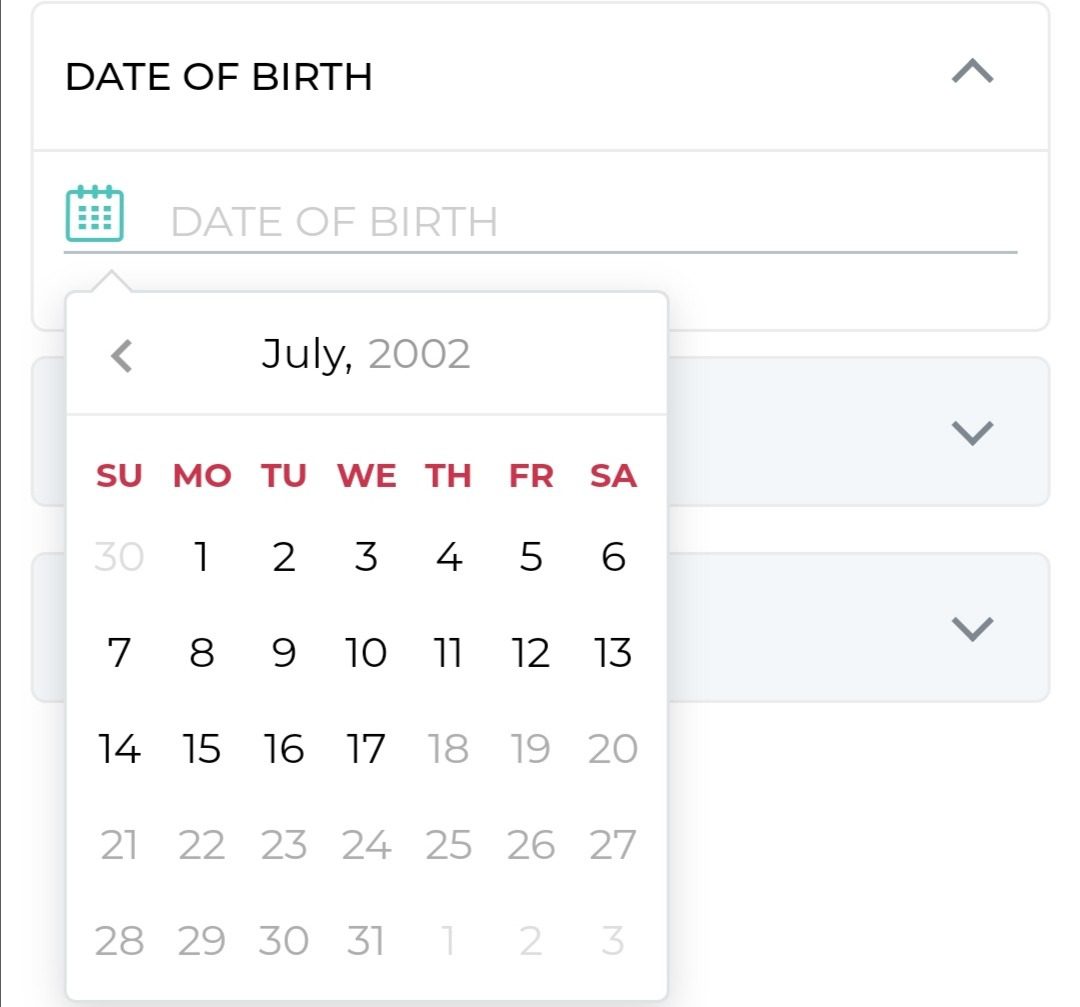This screenshot has height=1007, width=1080.
Task: Expand the third collapsed section chevron
Action: pyautogui.click(x=972, y=628)
